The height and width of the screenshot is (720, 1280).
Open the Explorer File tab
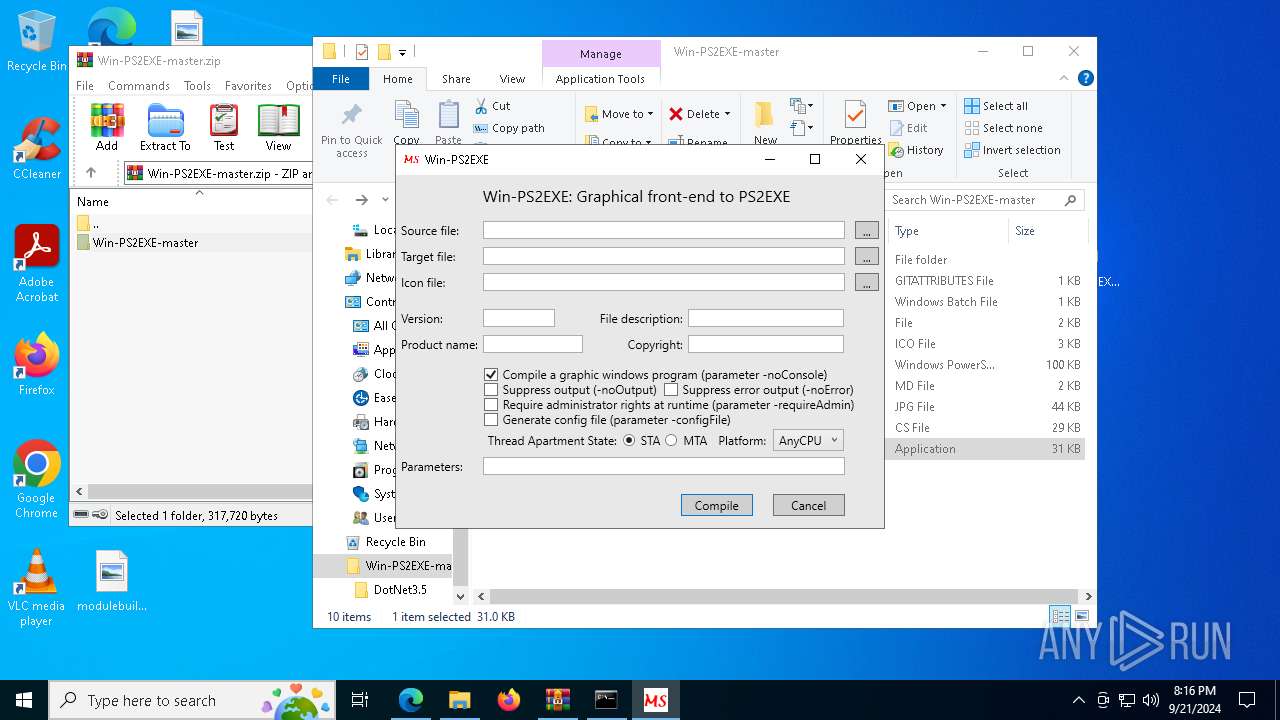tap(341, 79)
